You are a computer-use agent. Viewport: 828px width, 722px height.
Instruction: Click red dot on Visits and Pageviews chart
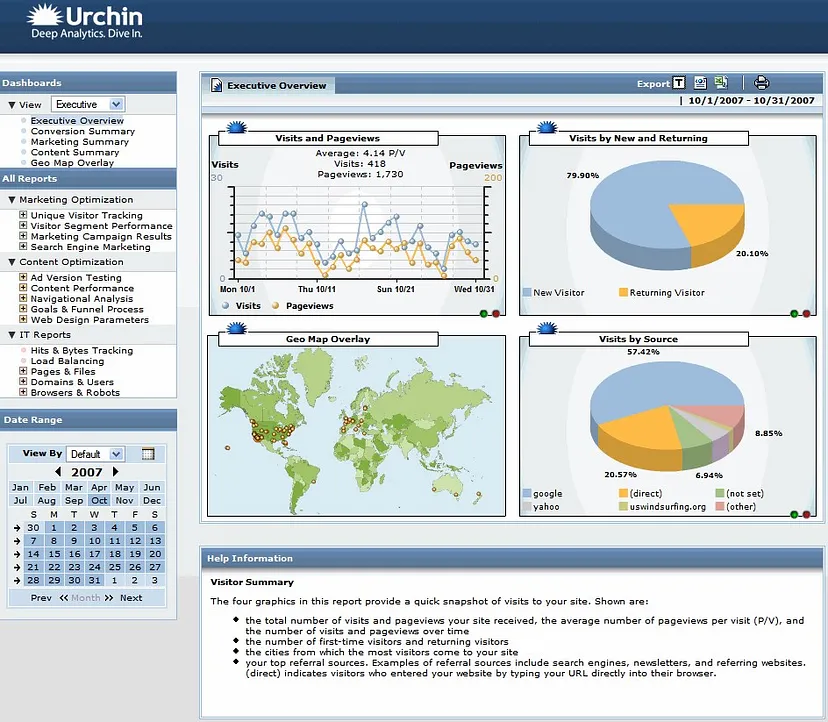496,314
